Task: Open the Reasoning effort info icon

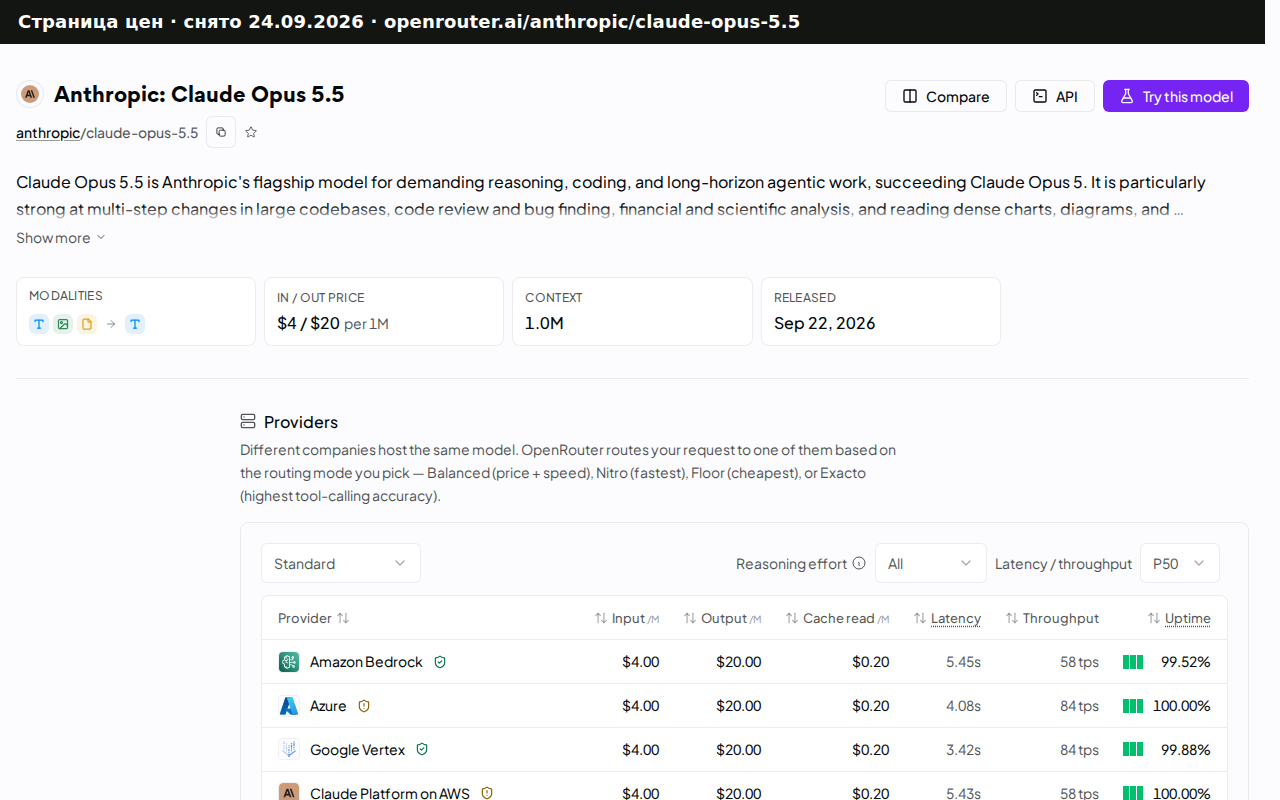Action: coord(858,563)
